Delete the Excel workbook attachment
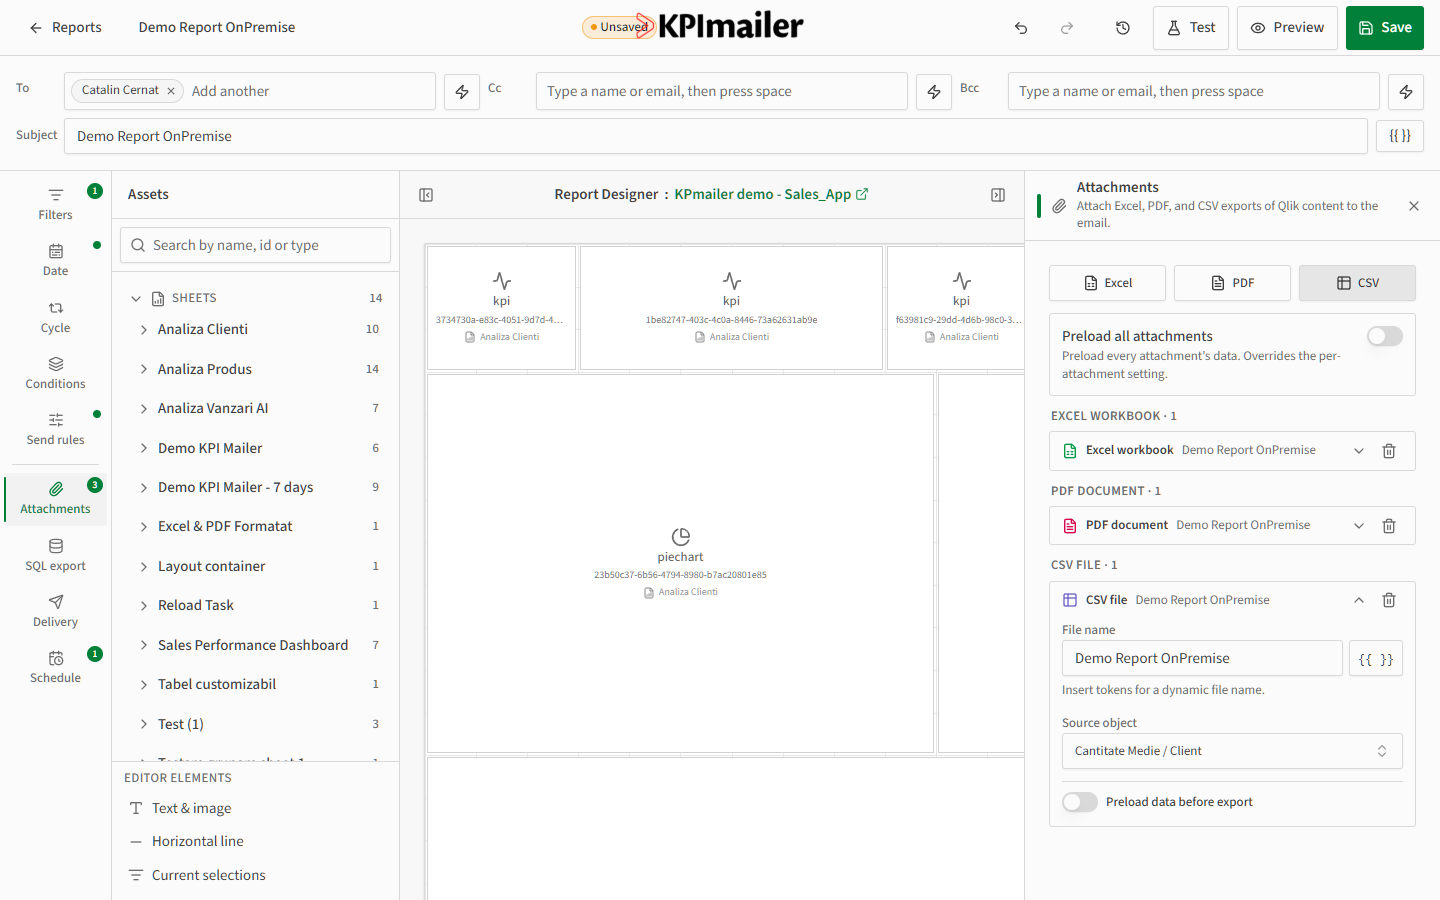 1389,451
